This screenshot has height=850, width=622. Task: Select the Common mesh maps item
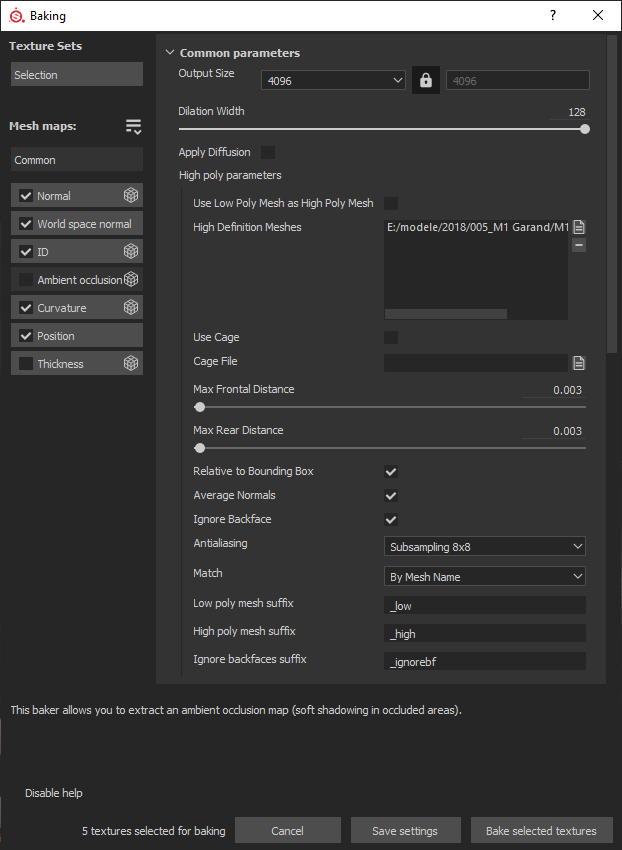[x=77, y=160]
